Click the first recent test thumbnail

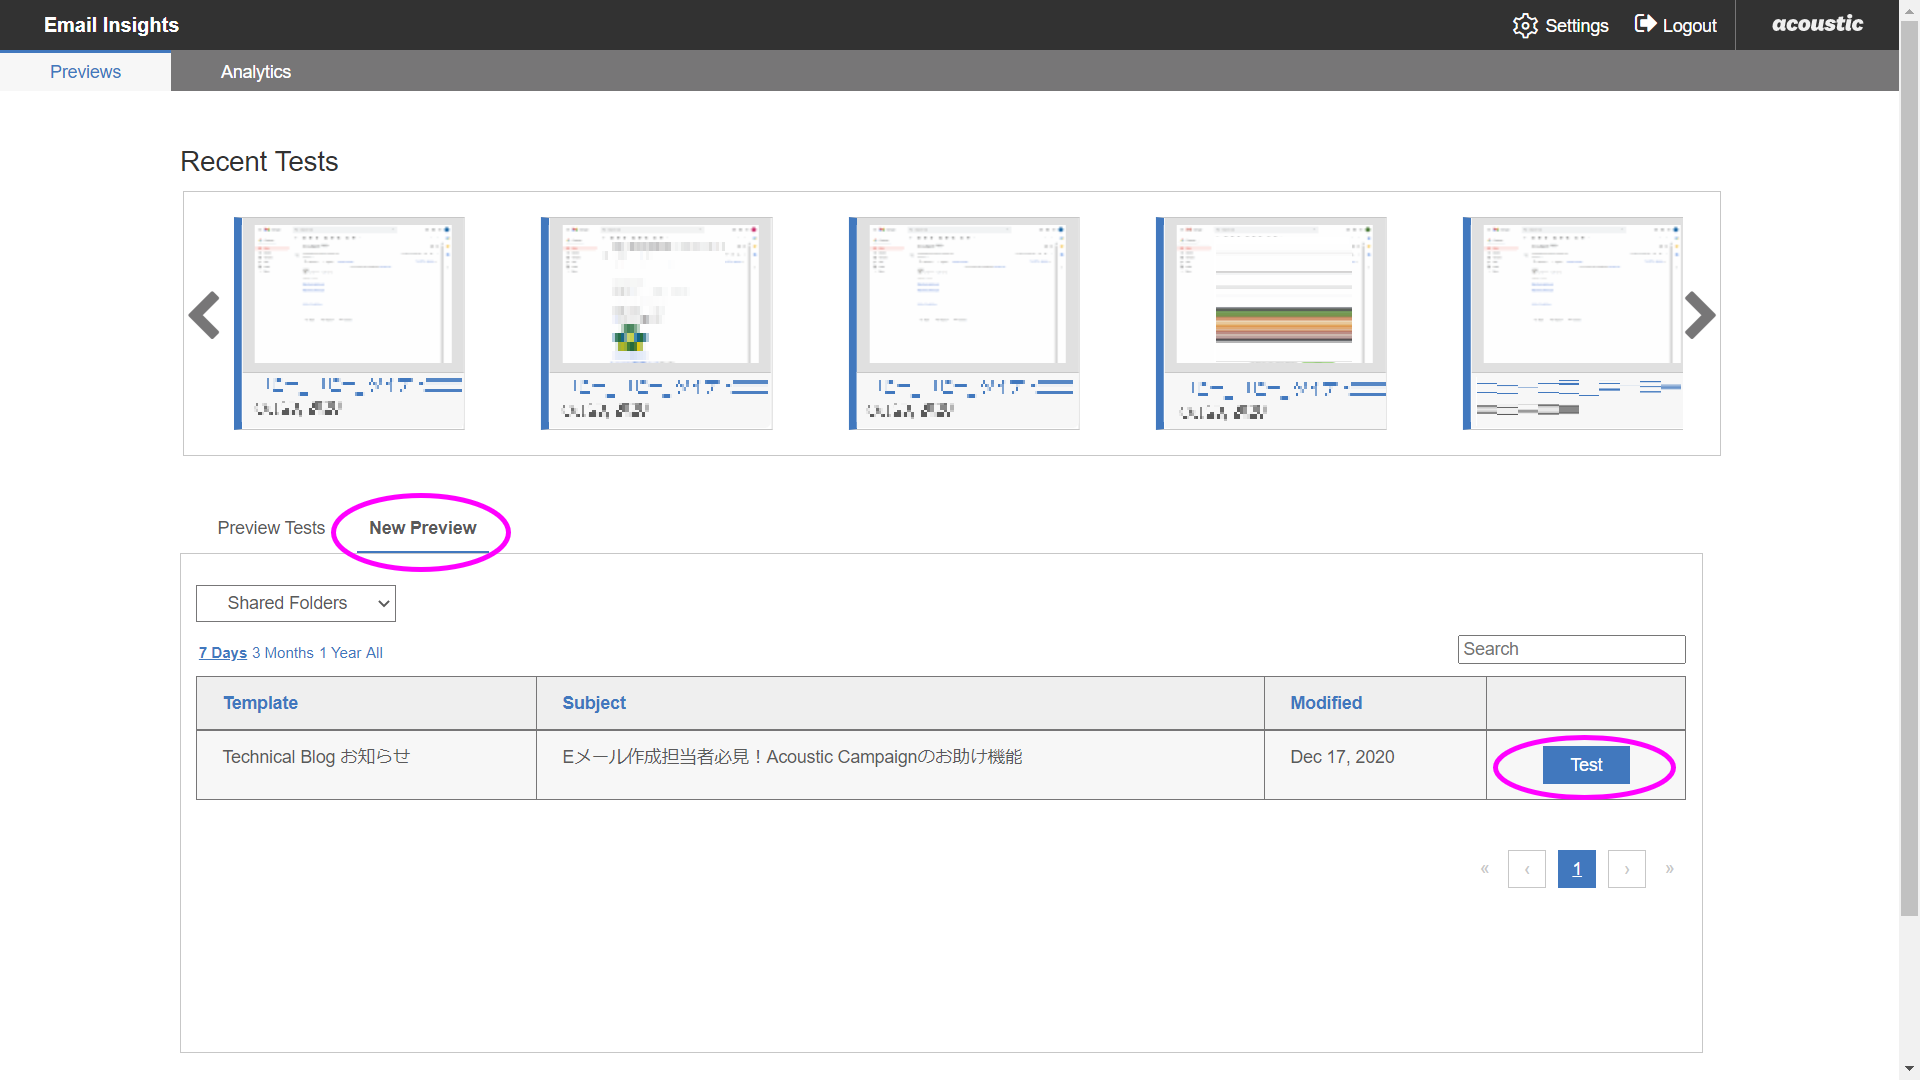[x=348, y=322]
